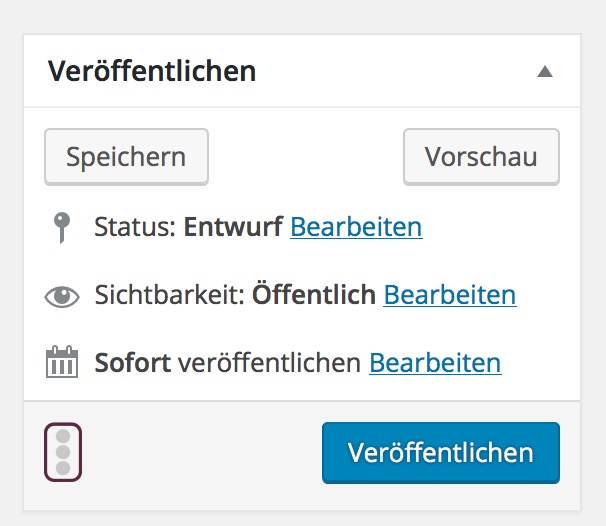Viewport: 606px width, 526px height.
Task: Click the pin icon next to Status
Action: click(x=62, y=228)
